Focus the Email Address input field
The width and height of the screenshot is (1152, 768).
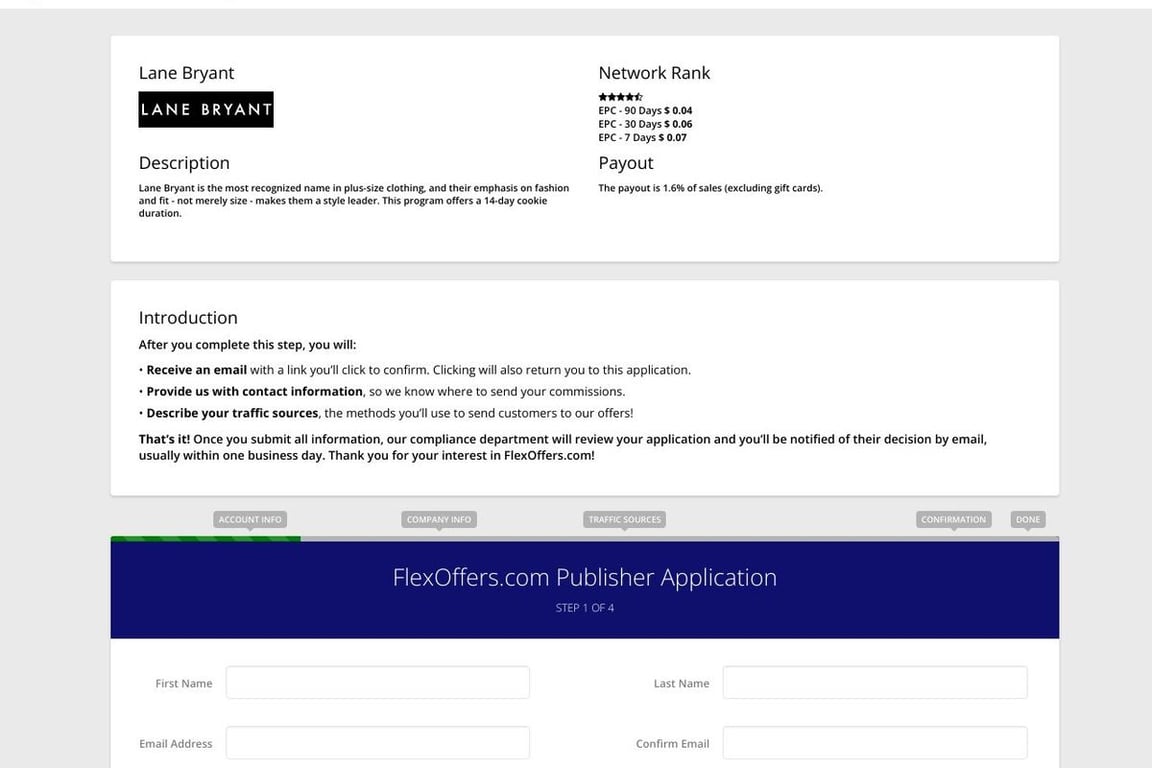(x=378, y=743)
